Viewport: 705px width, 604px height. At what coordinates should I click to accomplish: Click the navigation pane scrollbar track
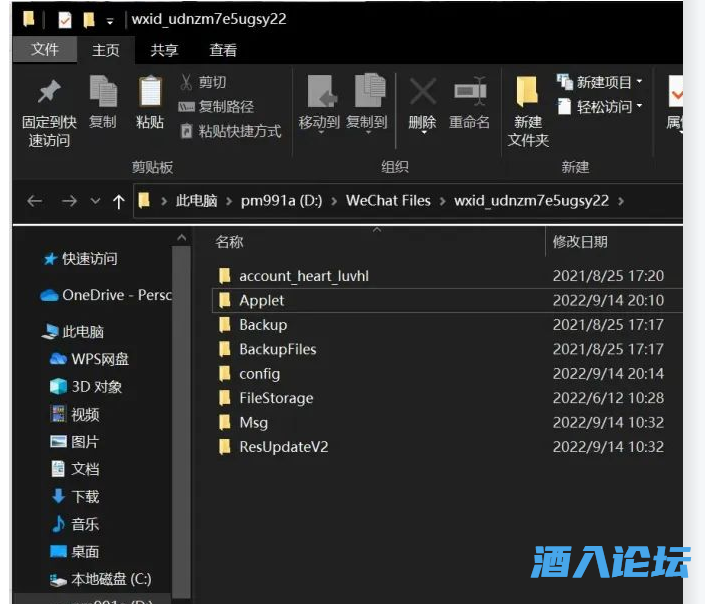(182, 423)
